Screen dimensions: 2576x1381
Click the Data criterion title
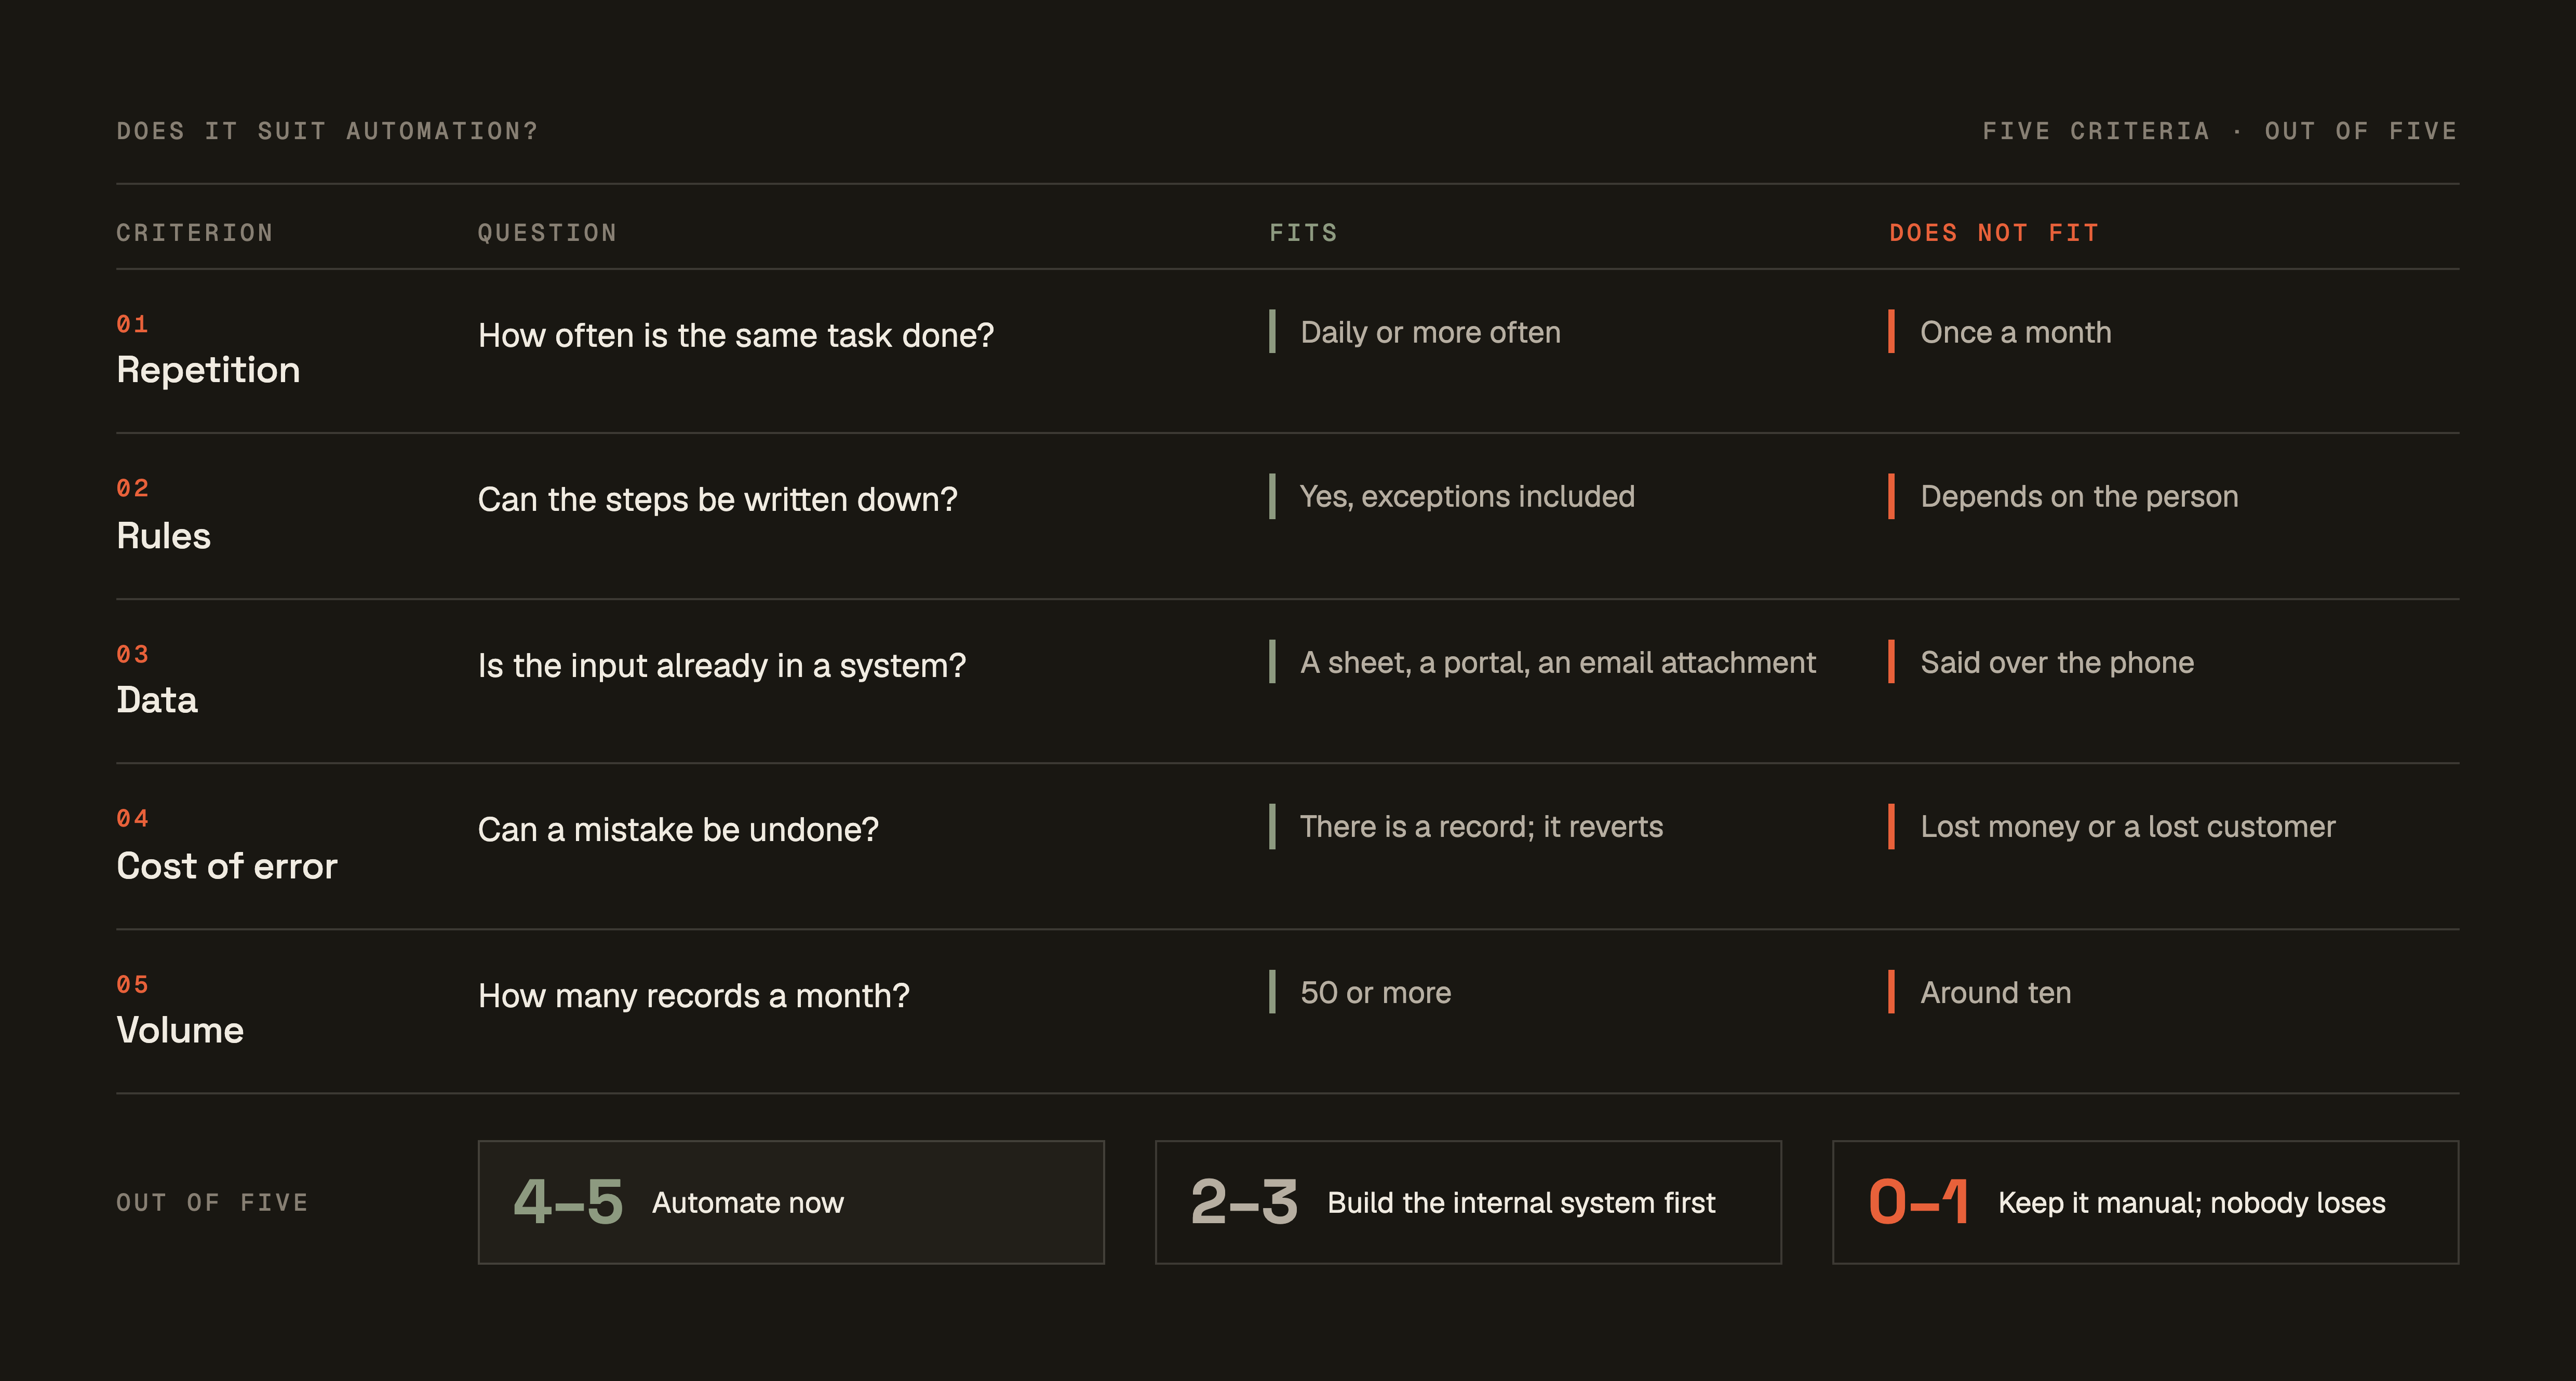point(157,700)
